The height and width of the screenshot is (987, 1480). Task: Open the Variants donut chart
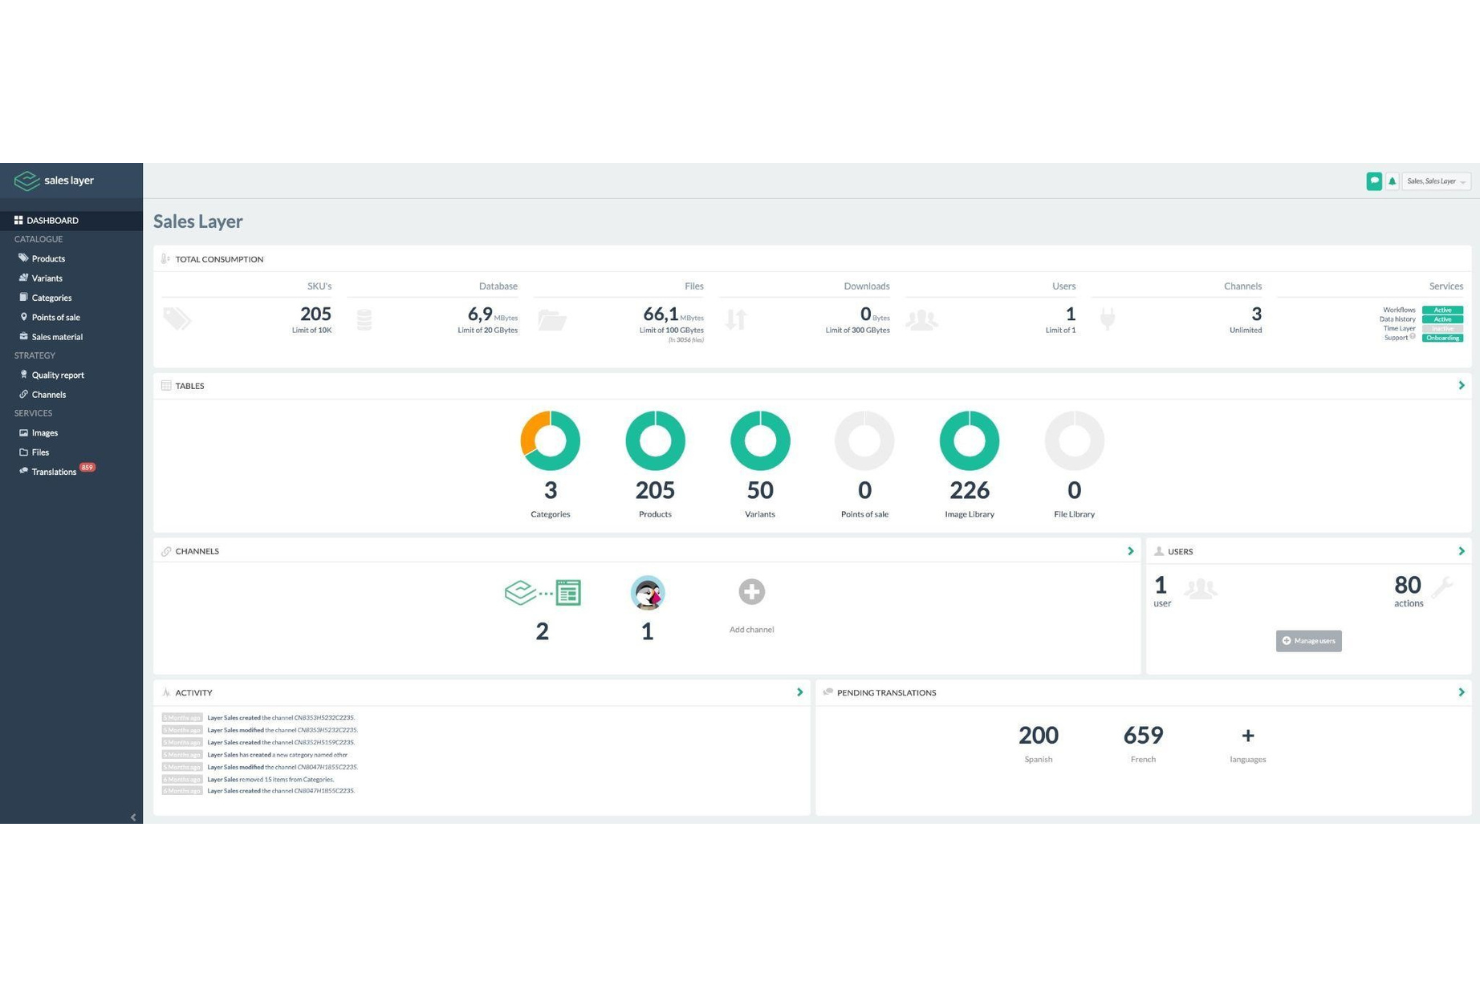(x=760, y=440)
